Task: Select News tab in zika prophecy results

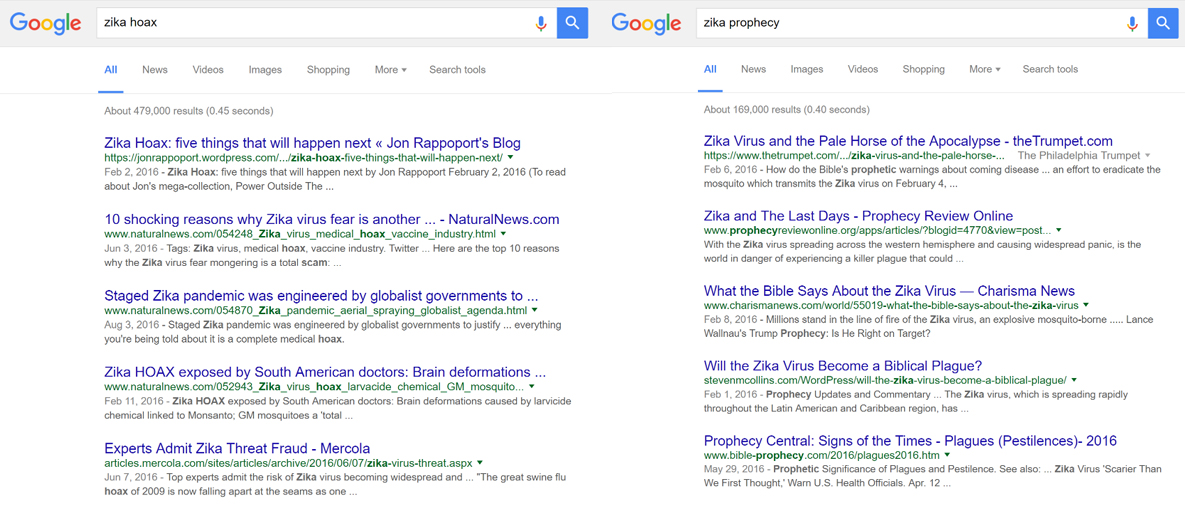Action: [753, 69]
